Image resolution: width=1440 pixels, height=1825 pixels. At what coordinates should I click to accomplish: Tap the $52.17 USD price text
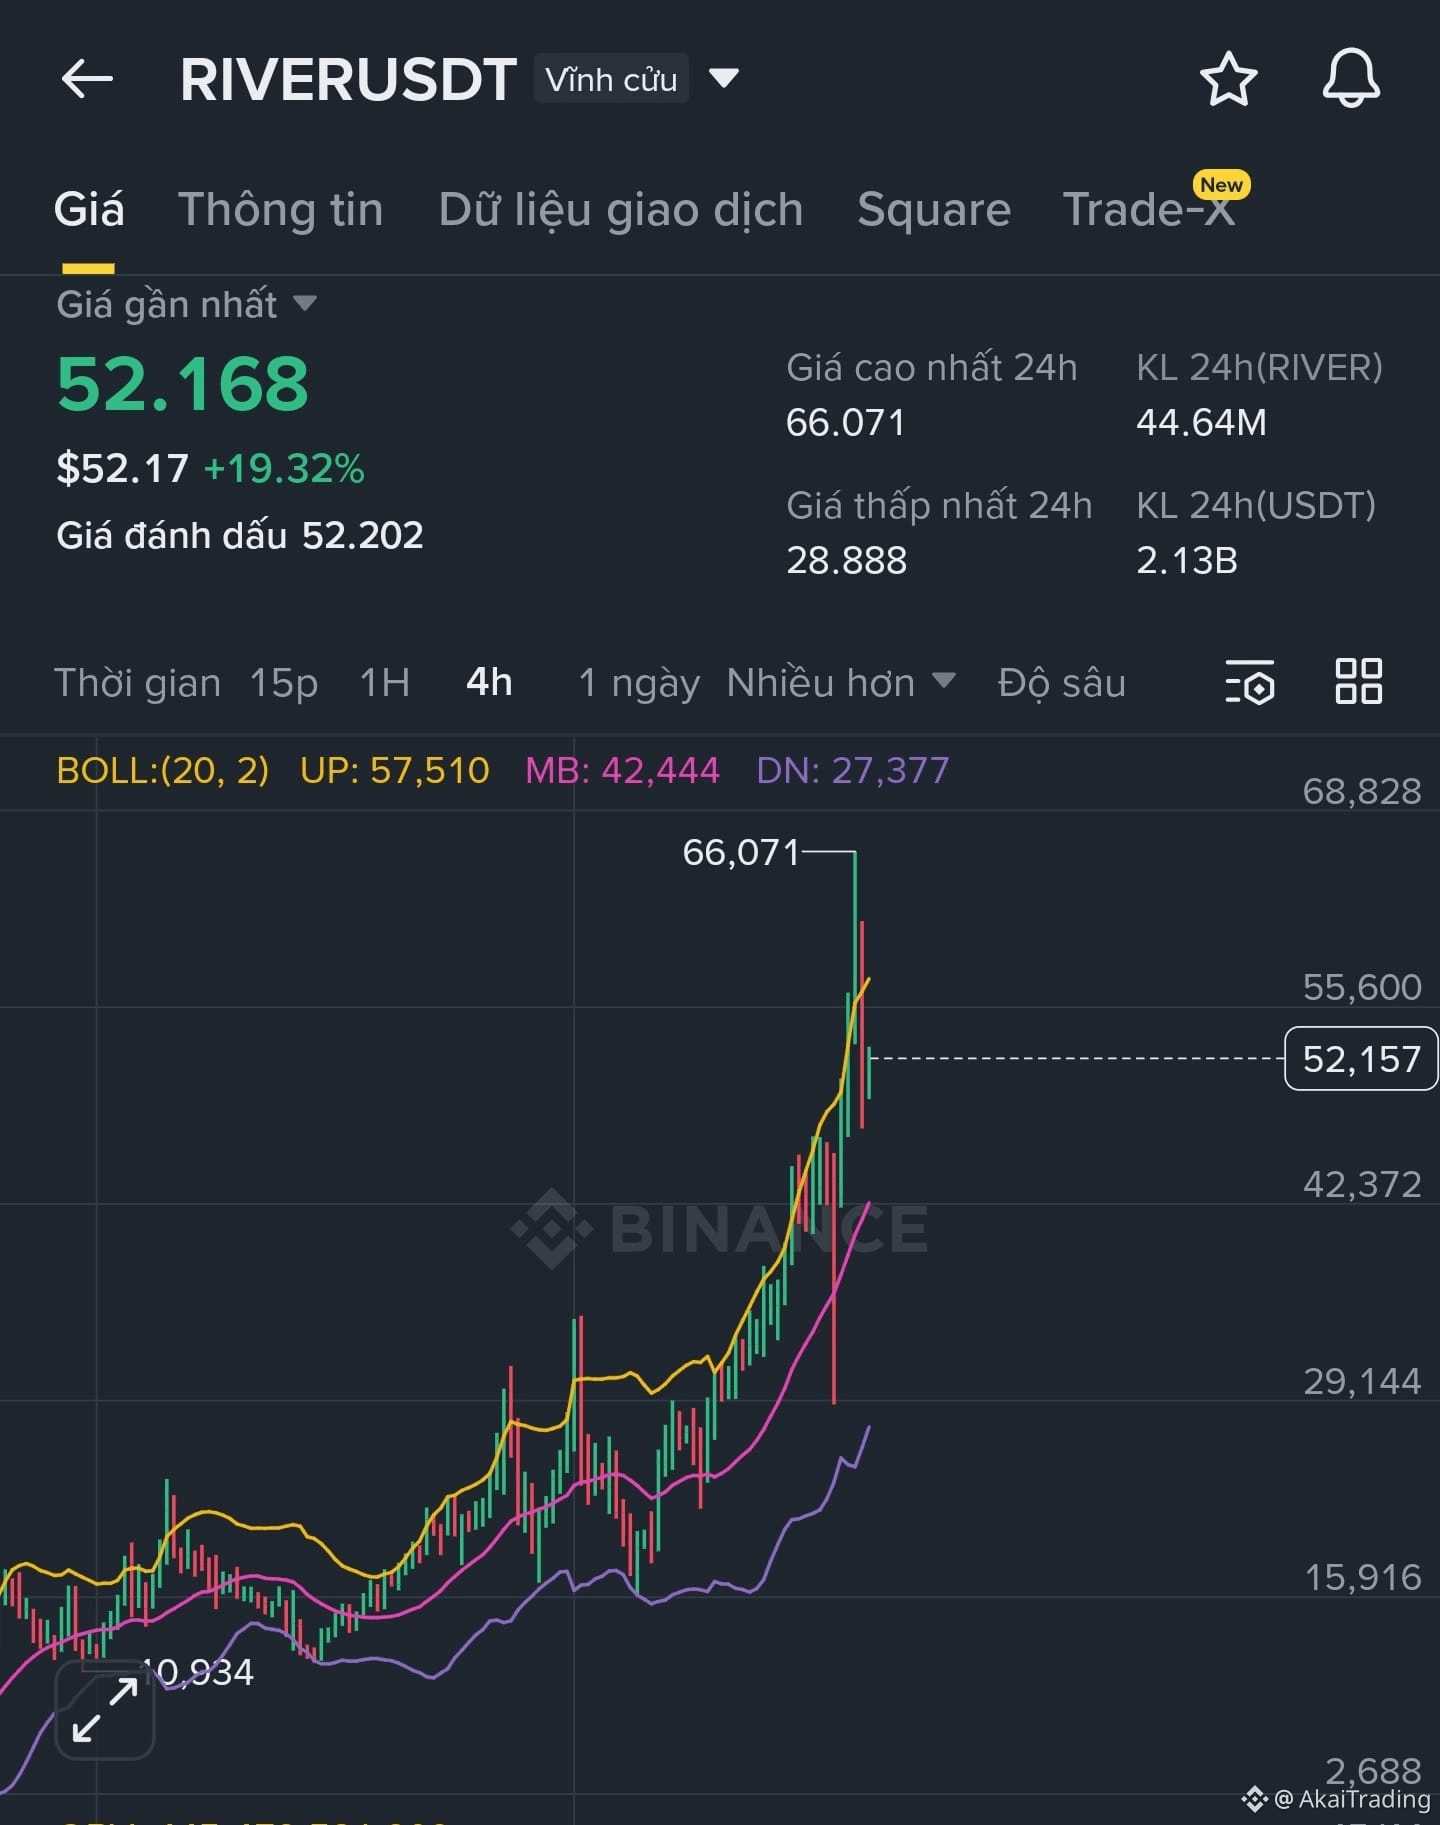point(122,468)
